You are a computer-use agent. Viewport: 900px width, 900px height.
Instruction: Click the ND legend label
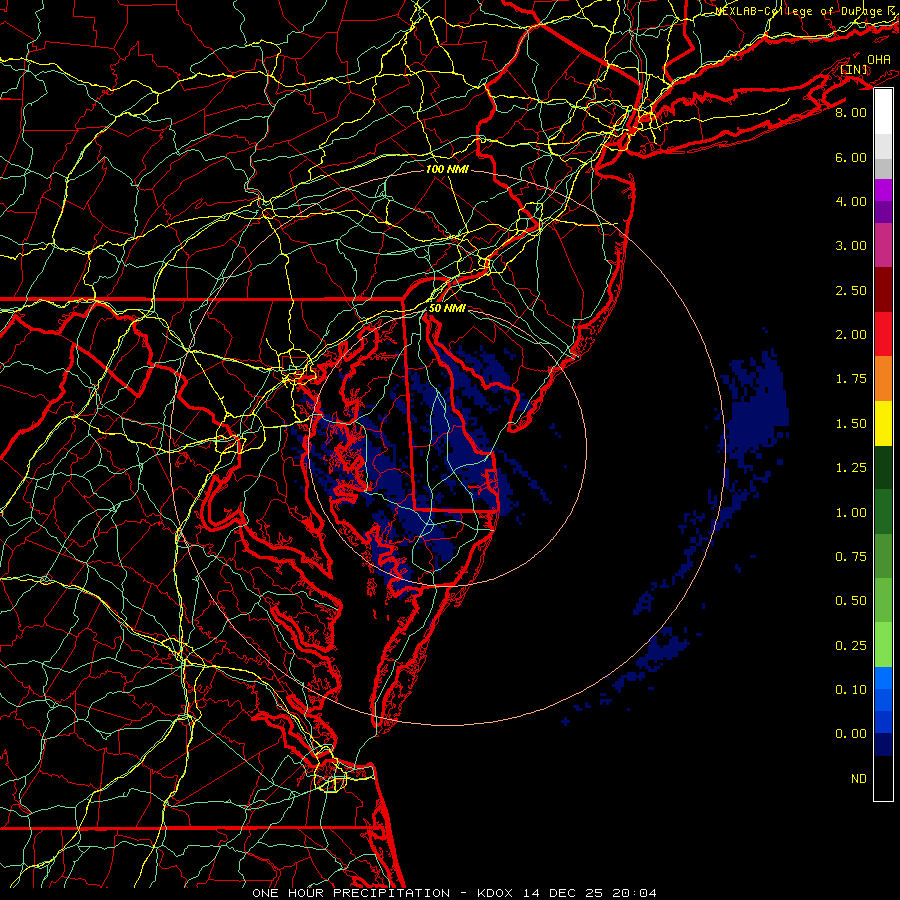[x=859, y=779]
